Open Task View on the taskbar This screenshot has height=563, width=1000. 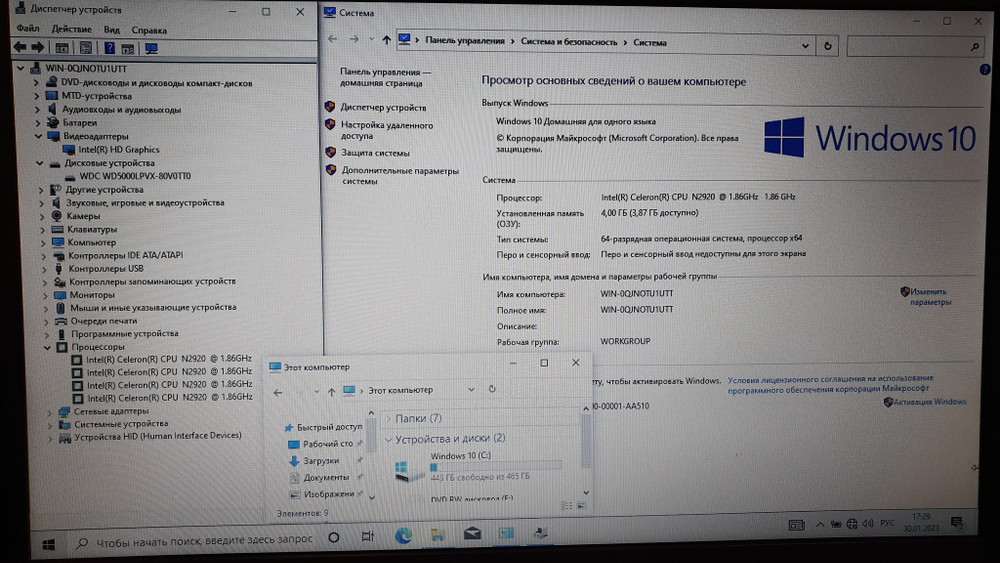[367, 537]
